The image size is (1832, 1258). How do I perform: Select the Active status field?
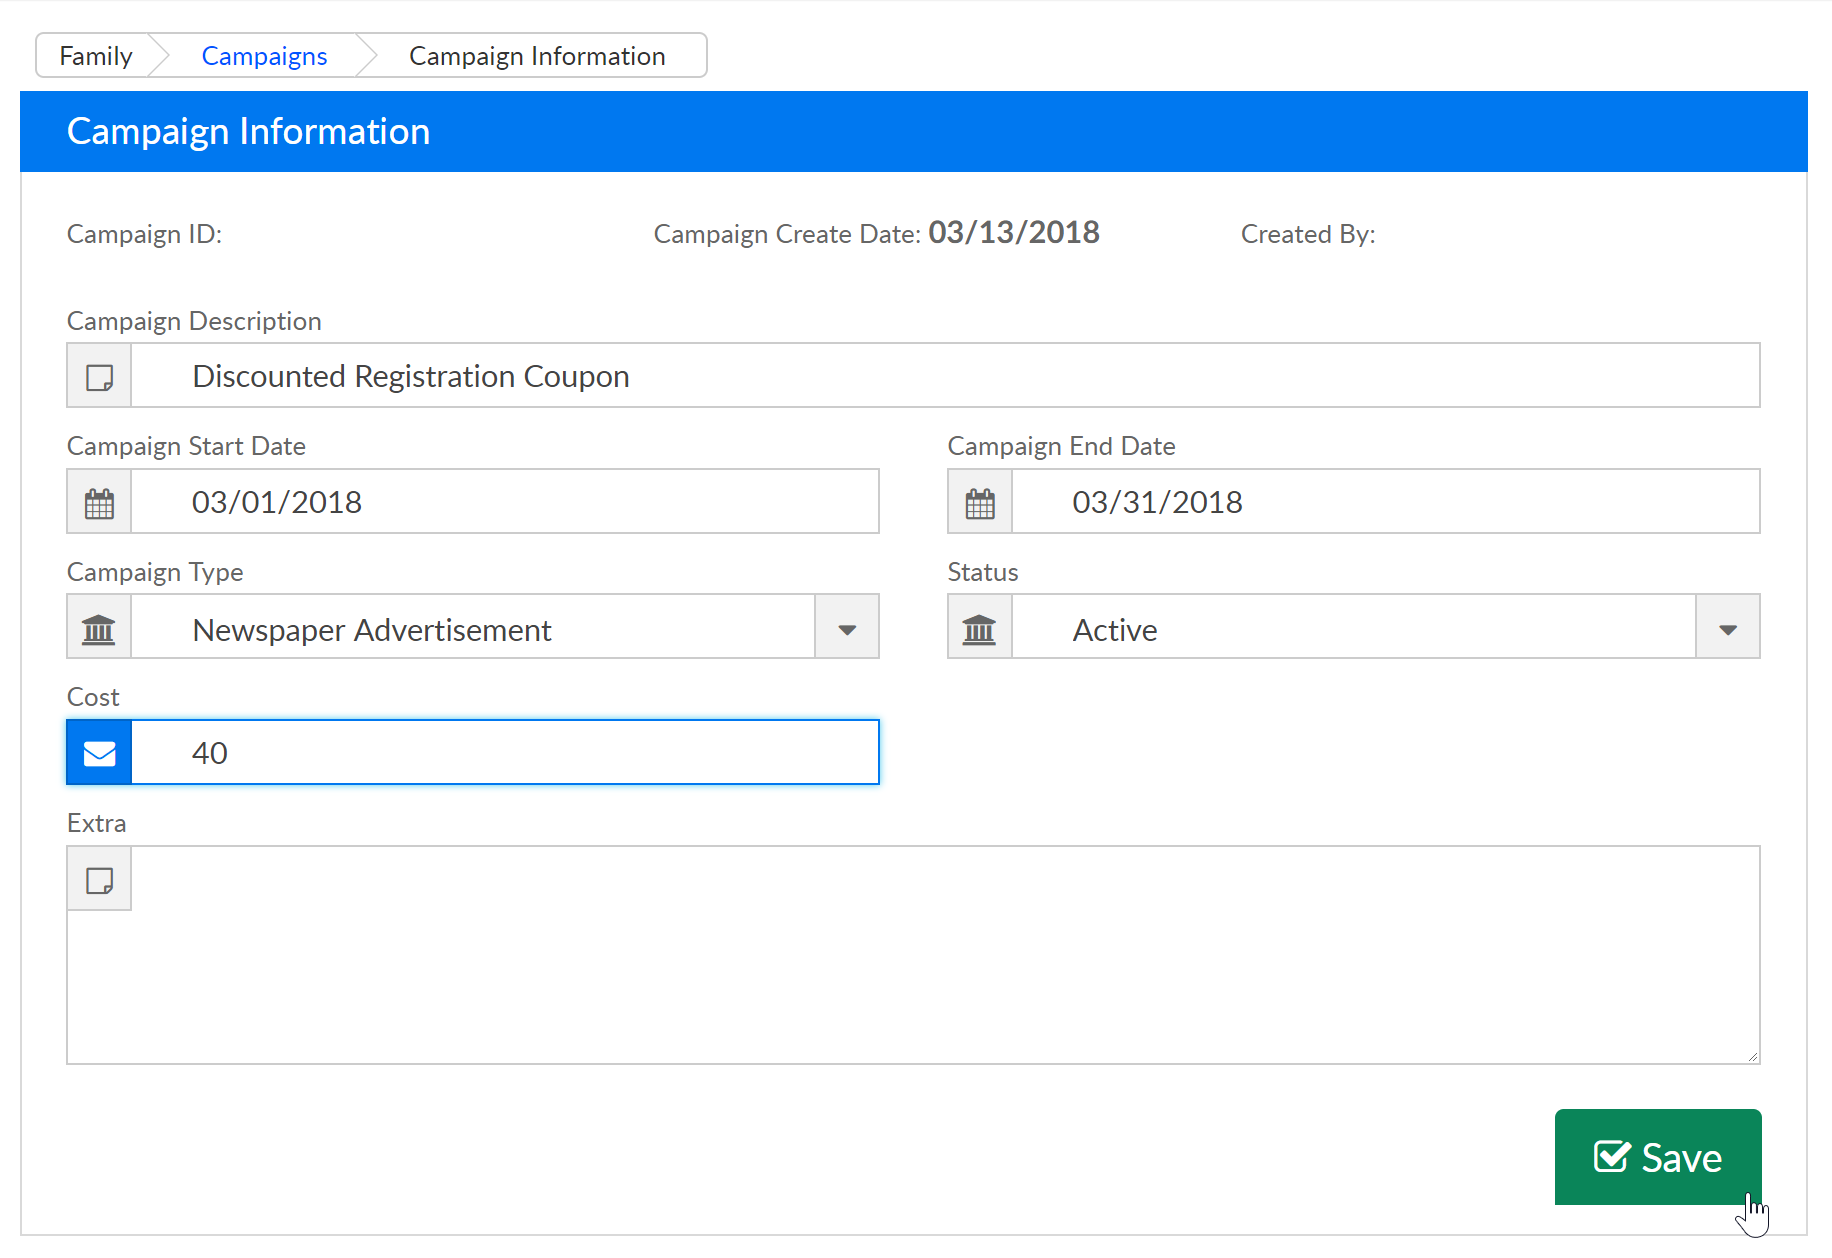[x=1354, y=628]
